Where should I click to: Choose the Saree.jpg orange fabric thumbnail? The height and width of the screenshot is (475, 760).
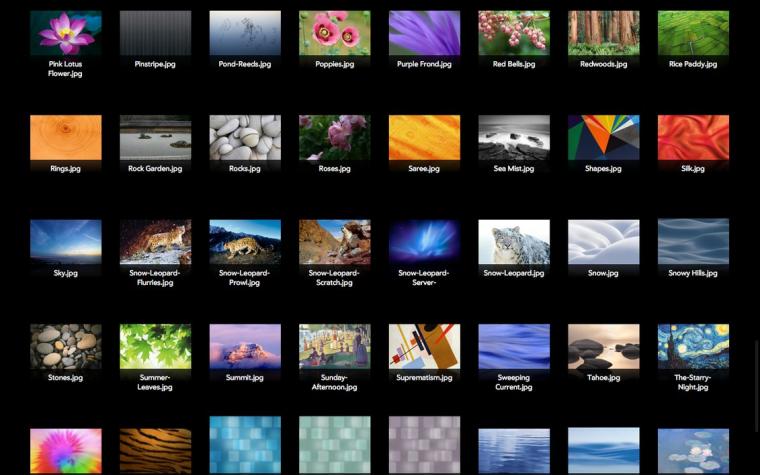click(x=424, y=138)
